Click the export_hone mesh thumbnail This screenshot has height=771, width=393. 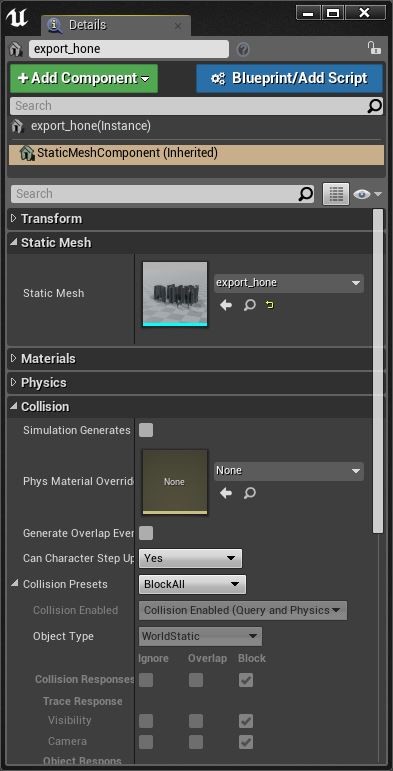(x=175, y=294)
